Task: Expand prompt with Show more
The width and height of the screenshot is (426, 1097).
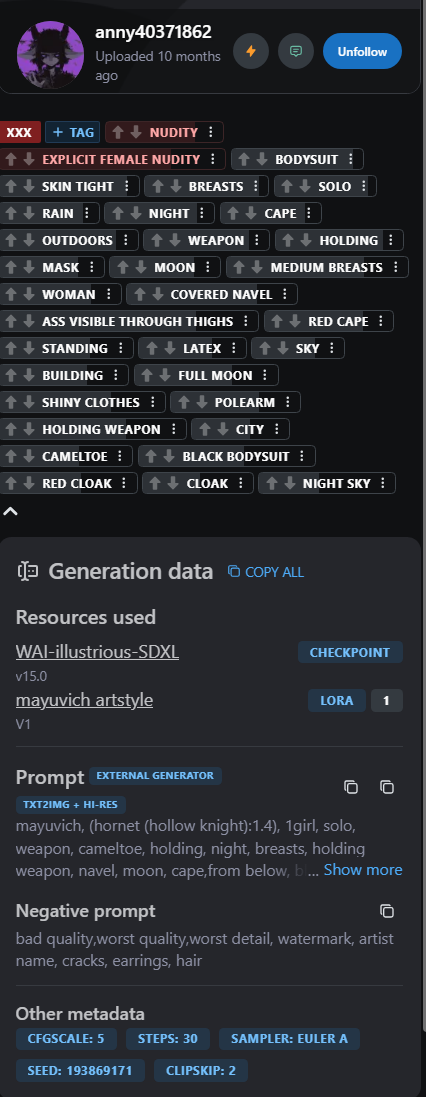Action: pos(363,870)
